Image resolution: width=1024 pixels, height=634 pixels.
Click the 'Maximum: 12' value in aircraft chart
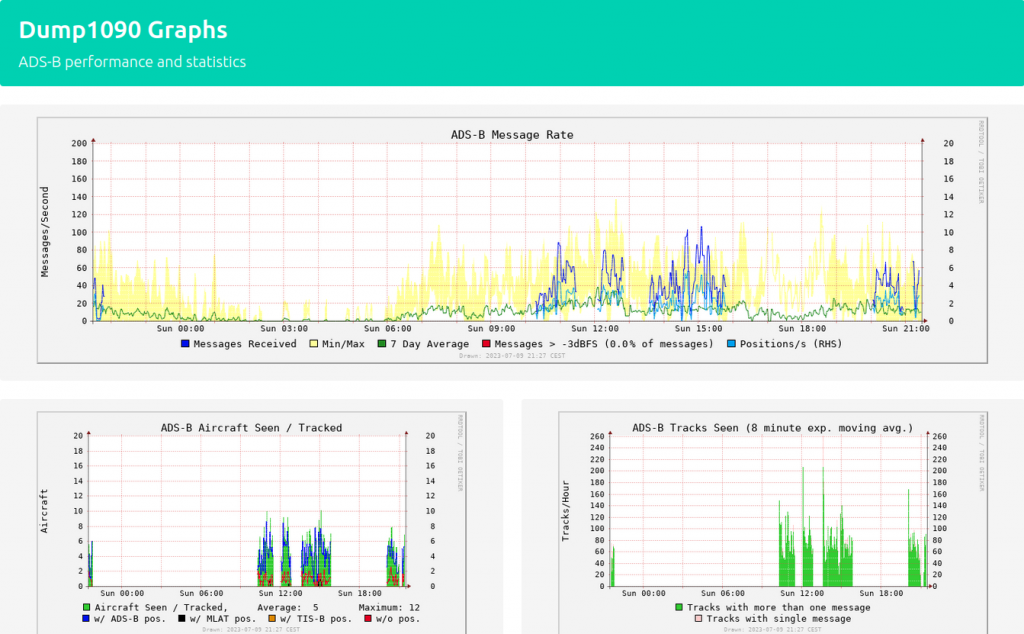click(389, 607)
